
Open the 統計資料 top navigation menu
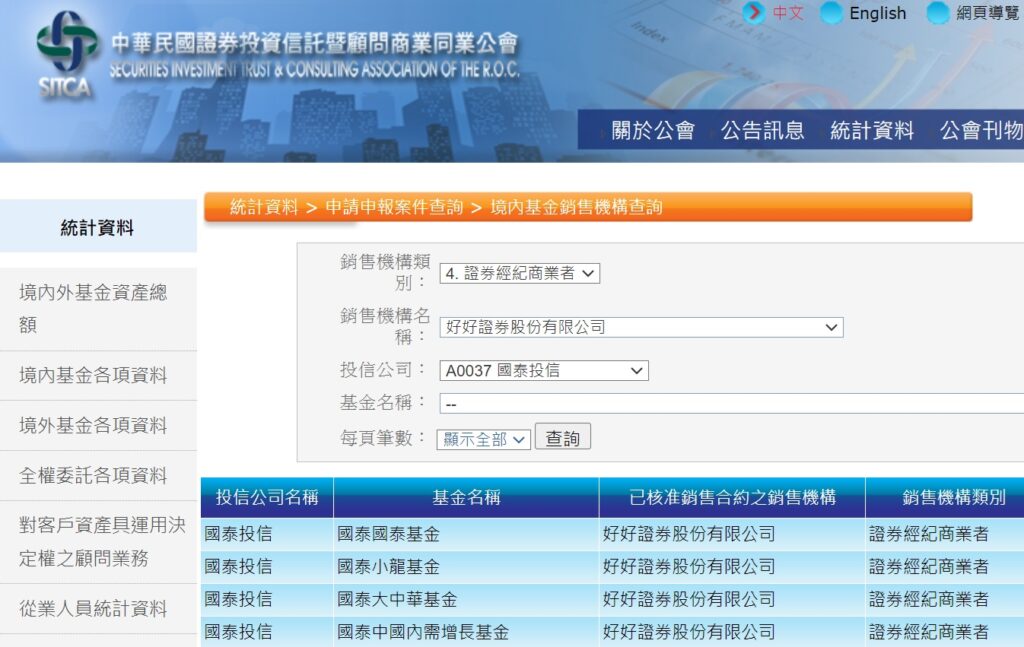[x=872, y=131]
